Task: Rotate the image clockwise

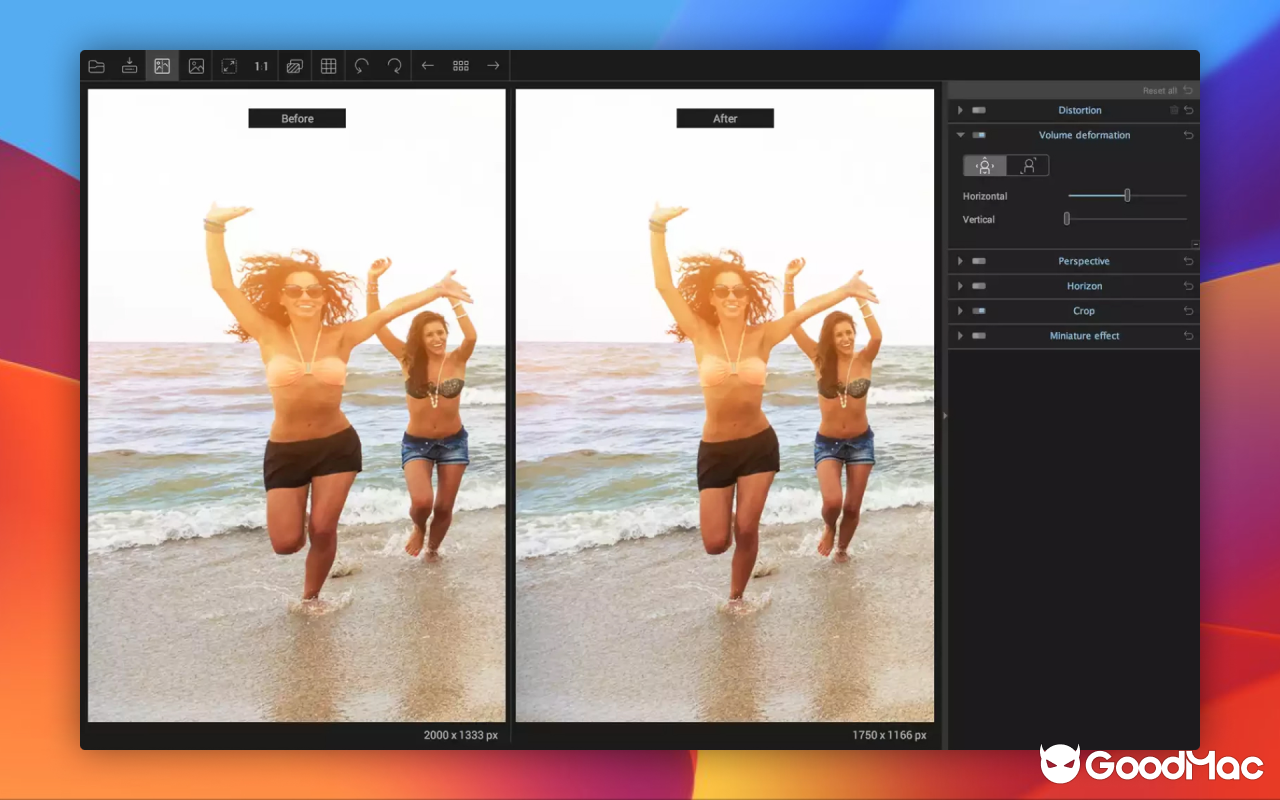Action: (395, 66)
